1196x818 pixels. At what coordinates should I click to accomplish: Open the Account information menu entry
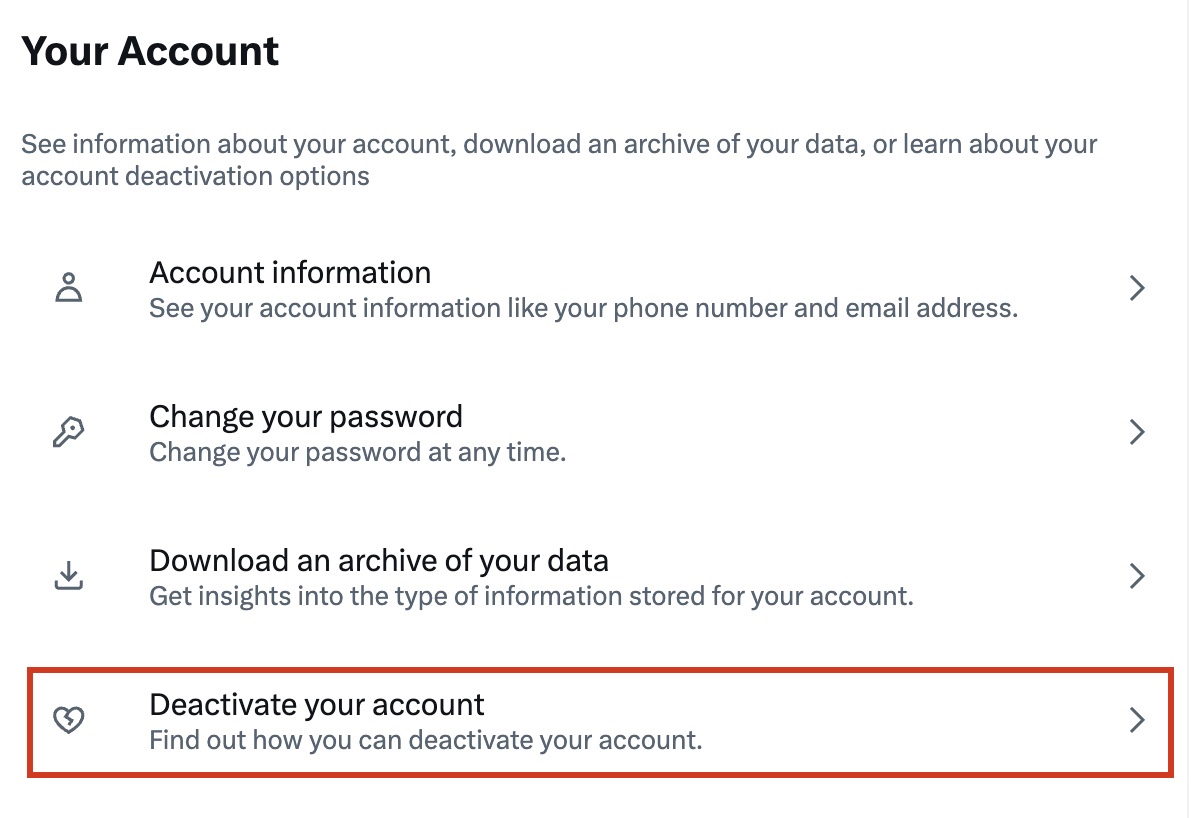pyautogui.click(x=290, y=273)
